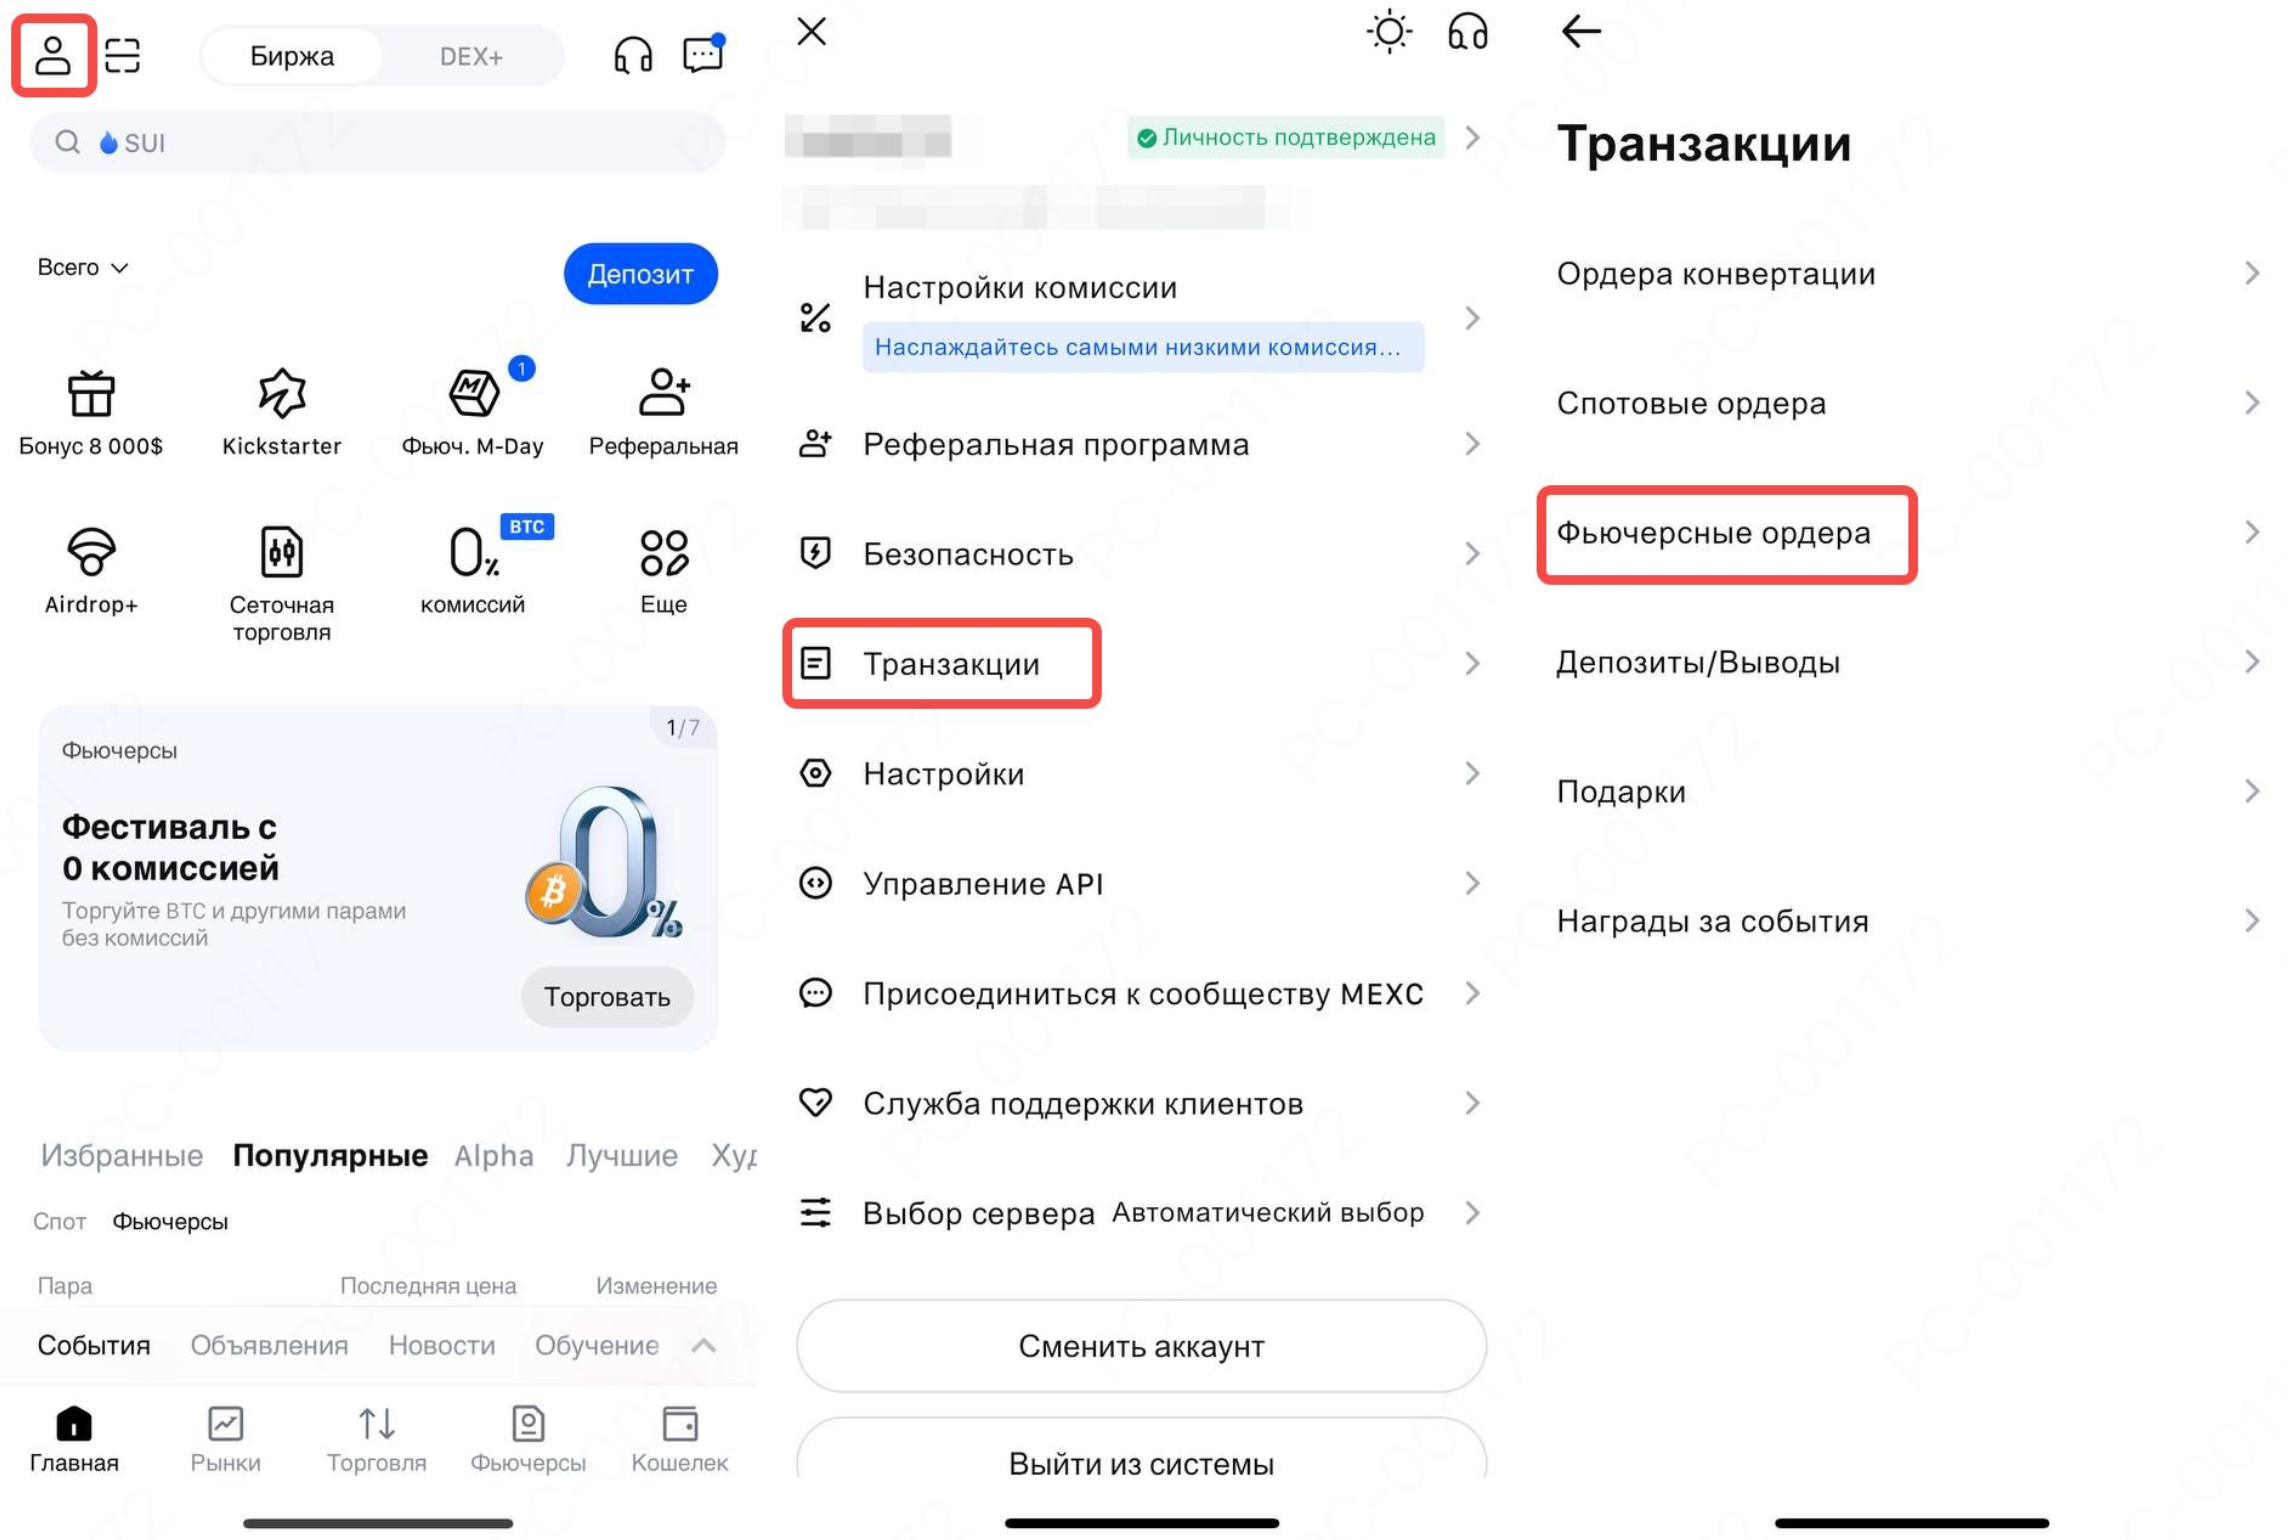Click the SUI search field
The width and height of the screenshot is (2288, 1540).
coord(377,142)
